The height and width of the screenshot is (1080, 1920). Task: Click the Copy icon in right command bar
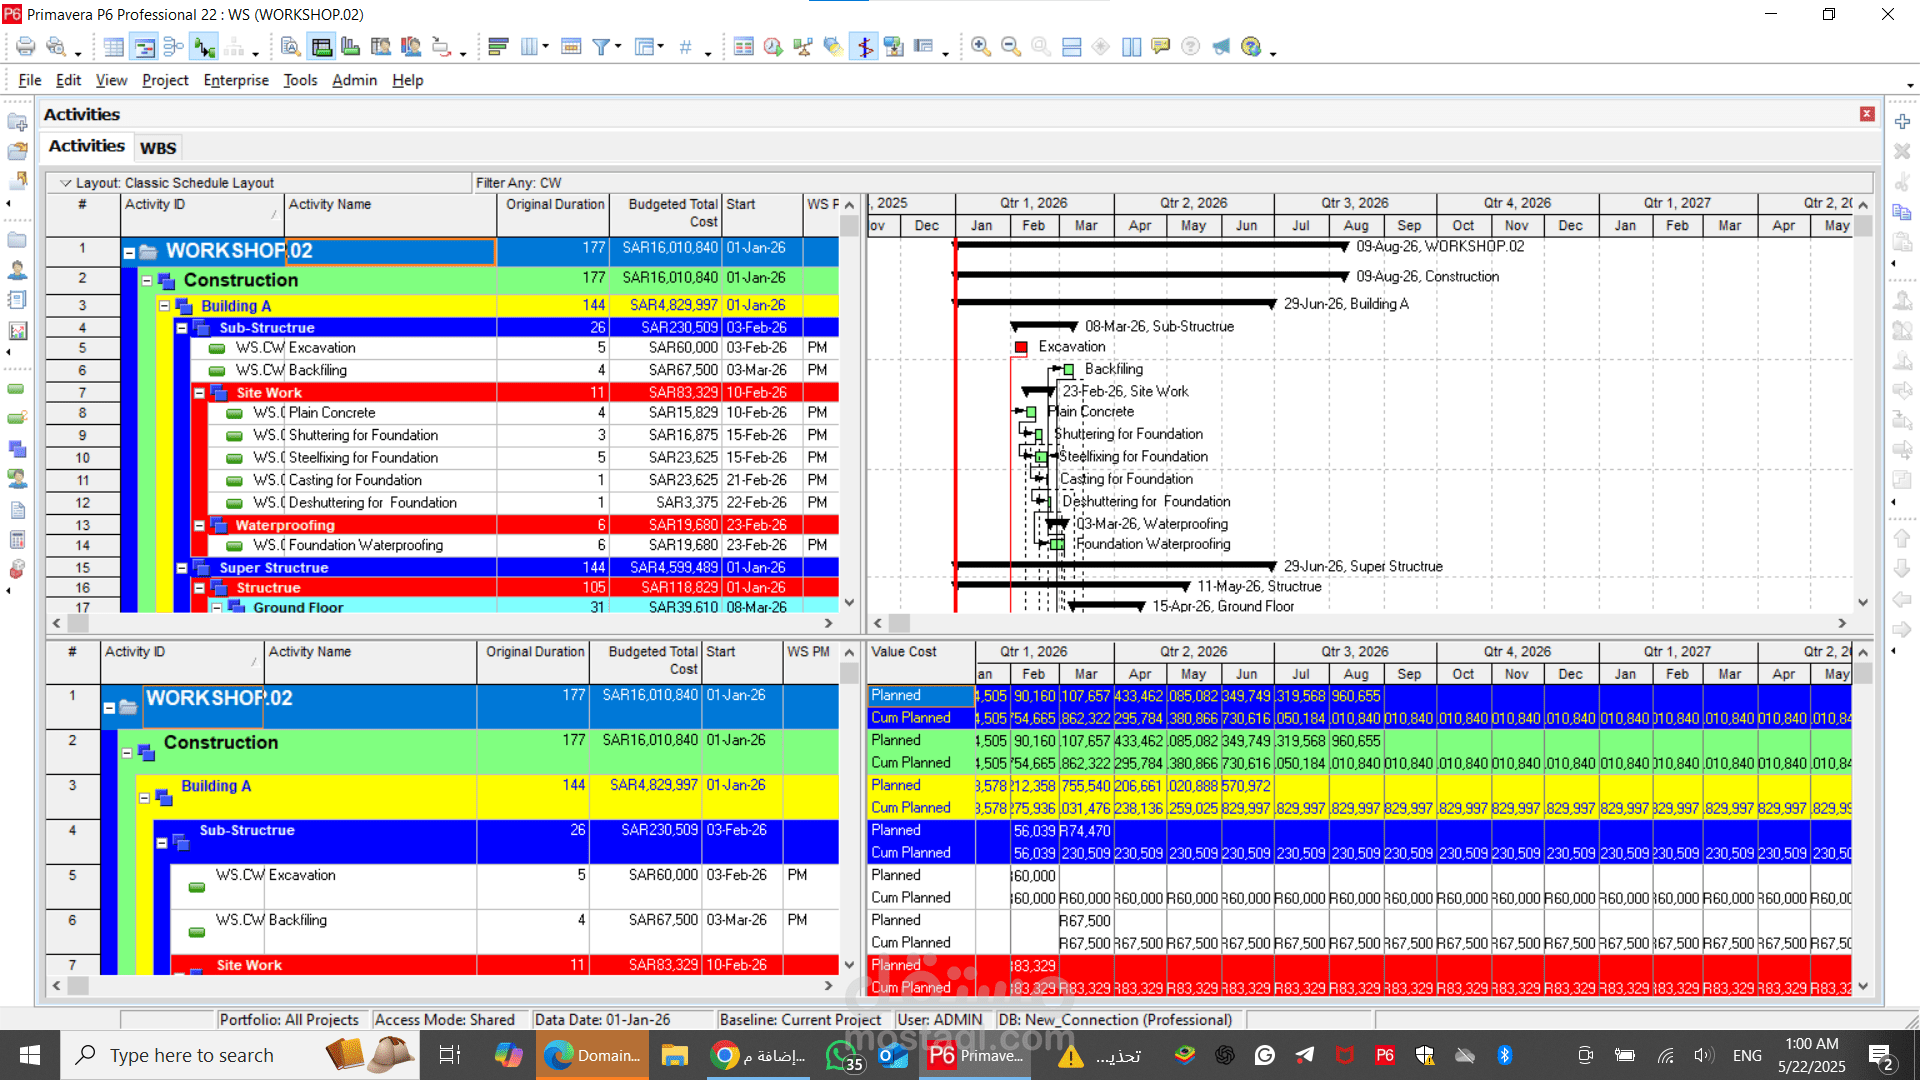(x=1902, y=212)
